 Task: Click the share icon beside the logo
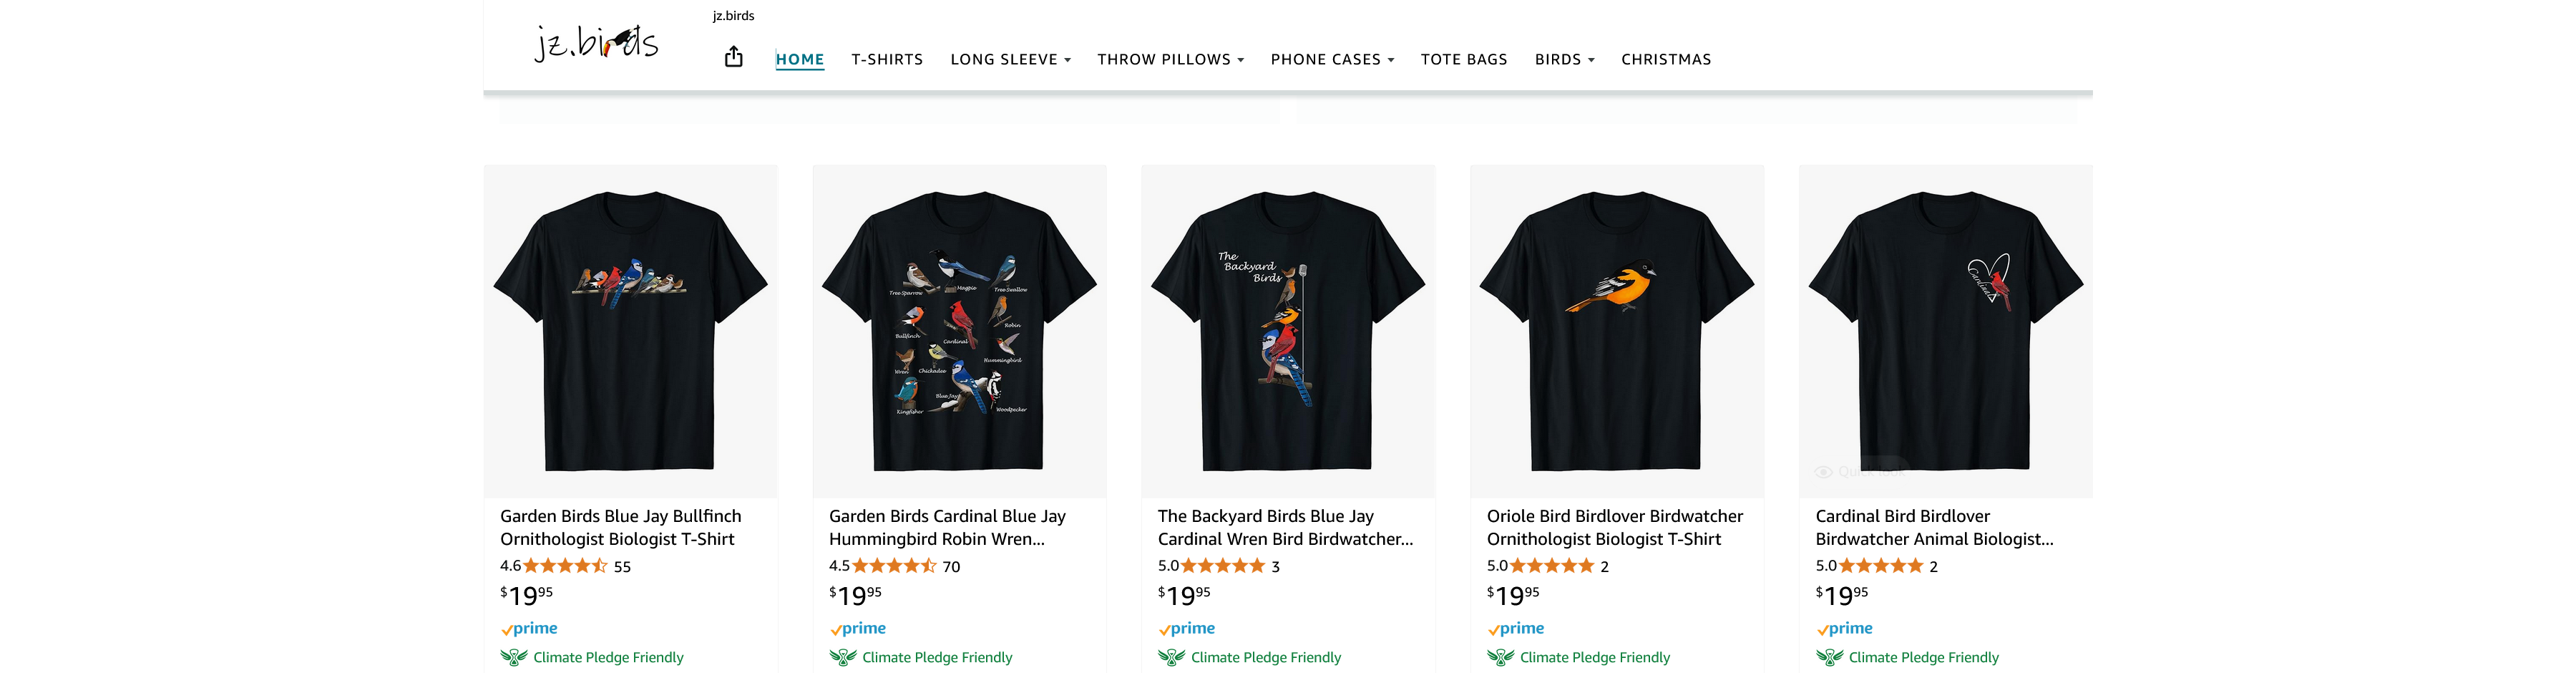point(733,57)
